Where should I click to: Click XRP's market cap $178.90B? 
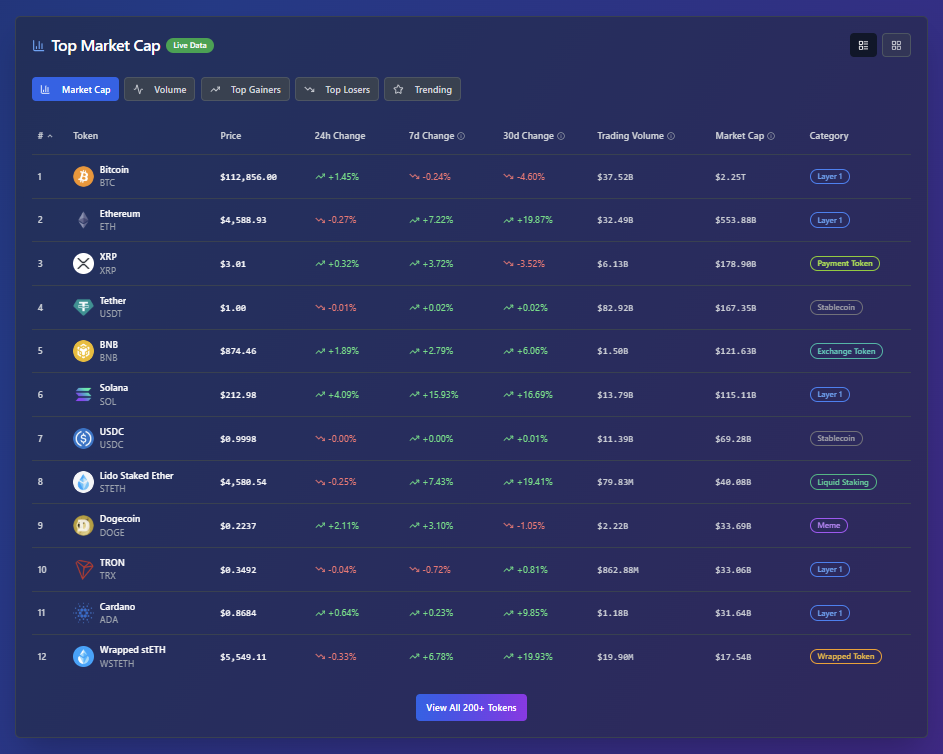coord(736,264)
